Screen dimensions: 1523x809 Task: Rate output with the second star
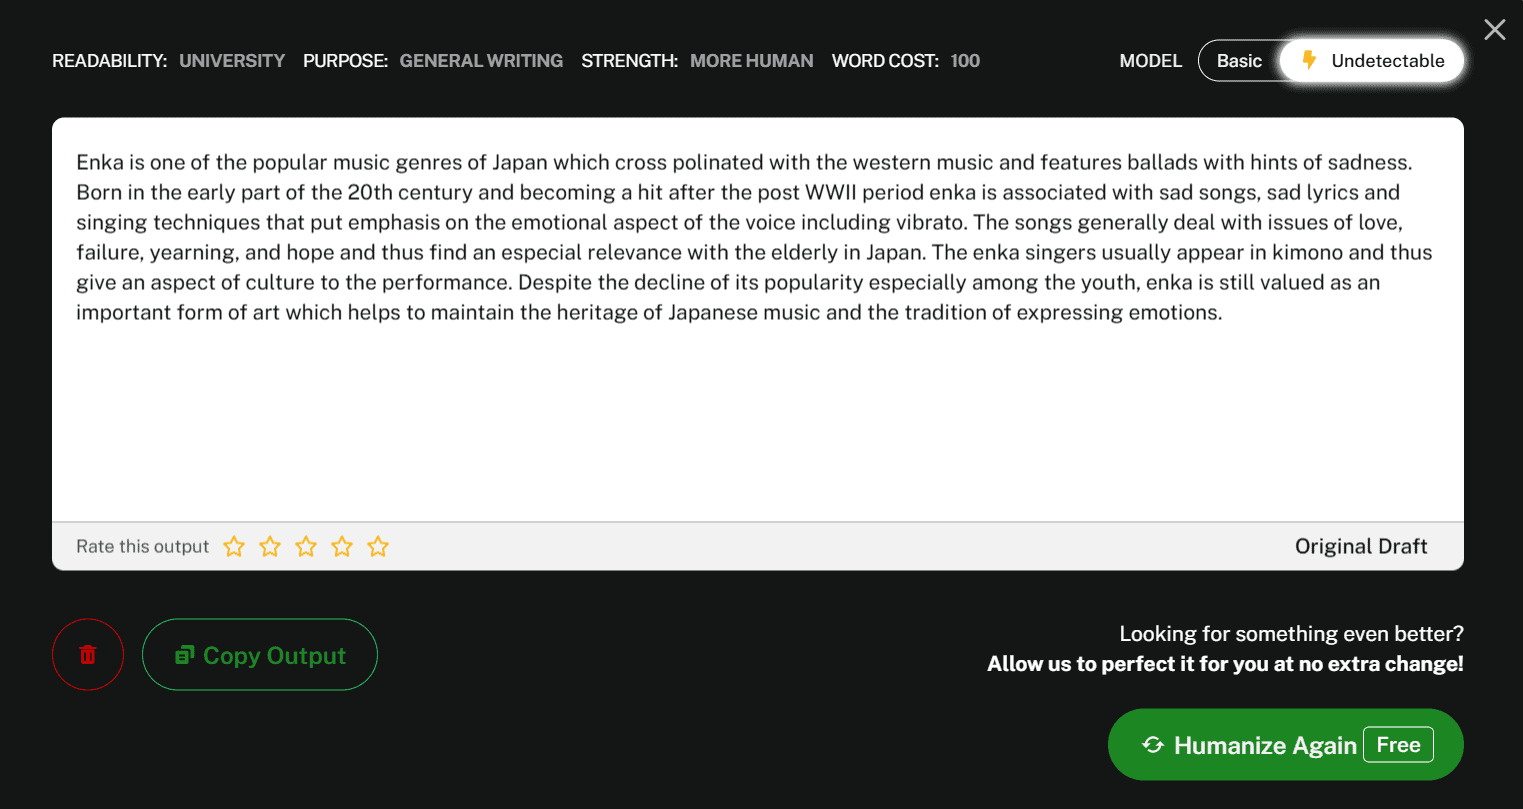click(x=270, y=546)
